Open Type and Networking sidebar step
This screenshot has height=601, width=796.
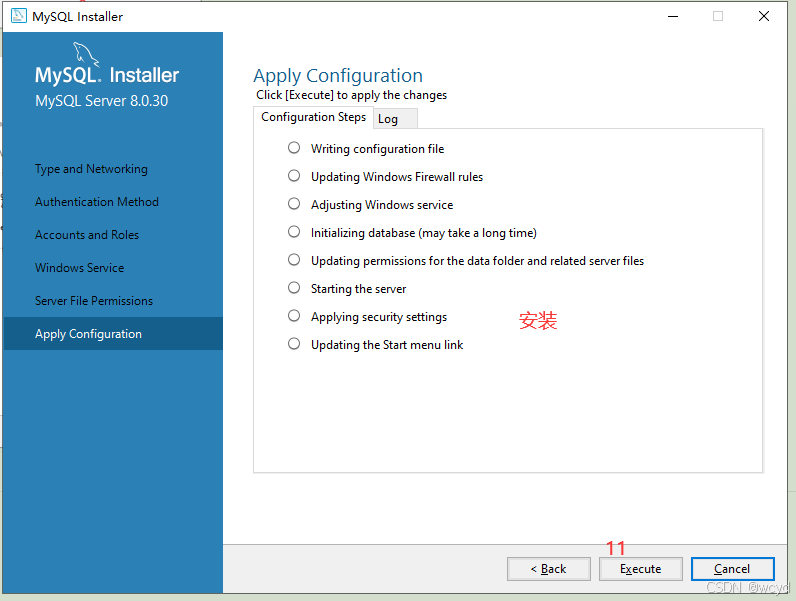point(91,169)
